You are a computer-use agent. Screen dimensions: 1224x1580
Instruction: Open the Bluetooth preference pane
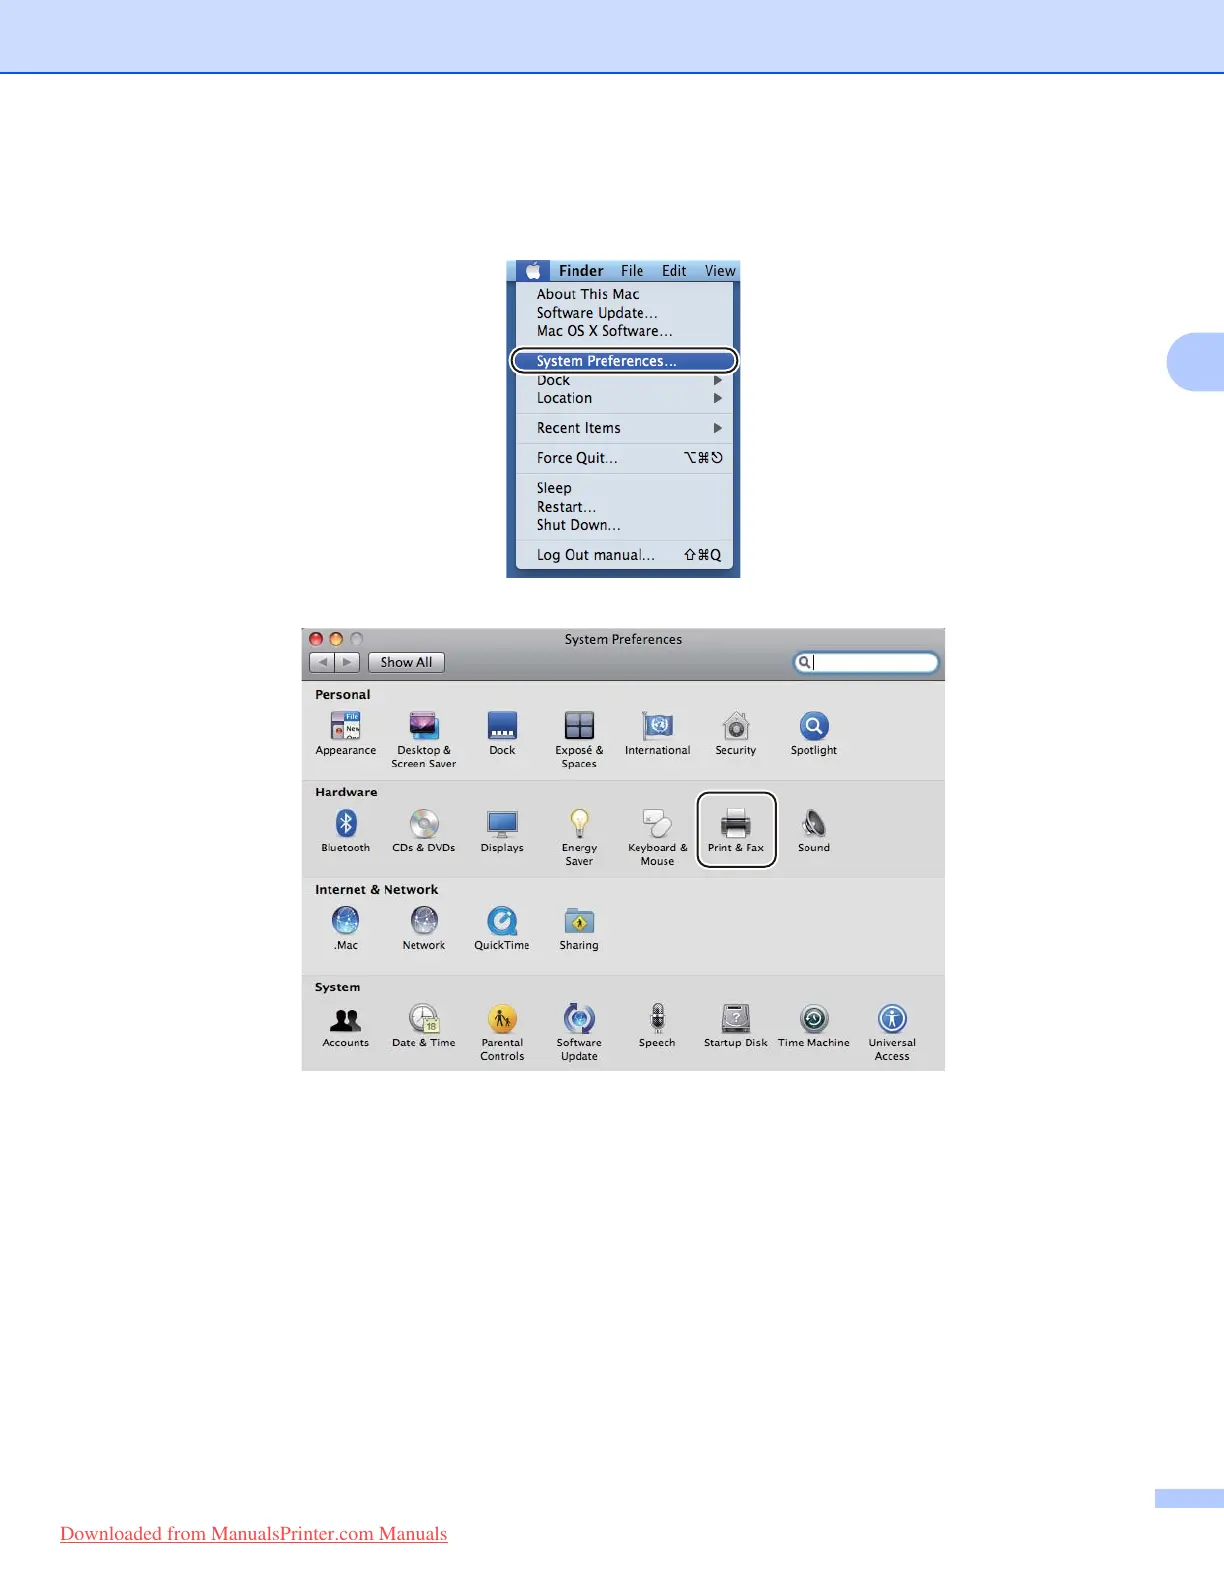pos(346,830)
